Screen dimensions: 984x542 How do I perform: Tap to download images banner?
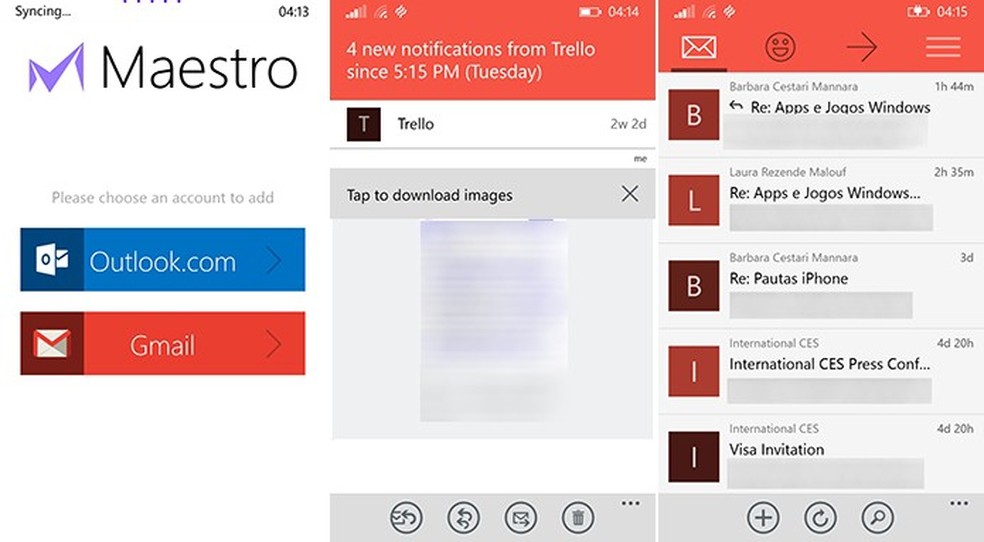pos(493,194)
